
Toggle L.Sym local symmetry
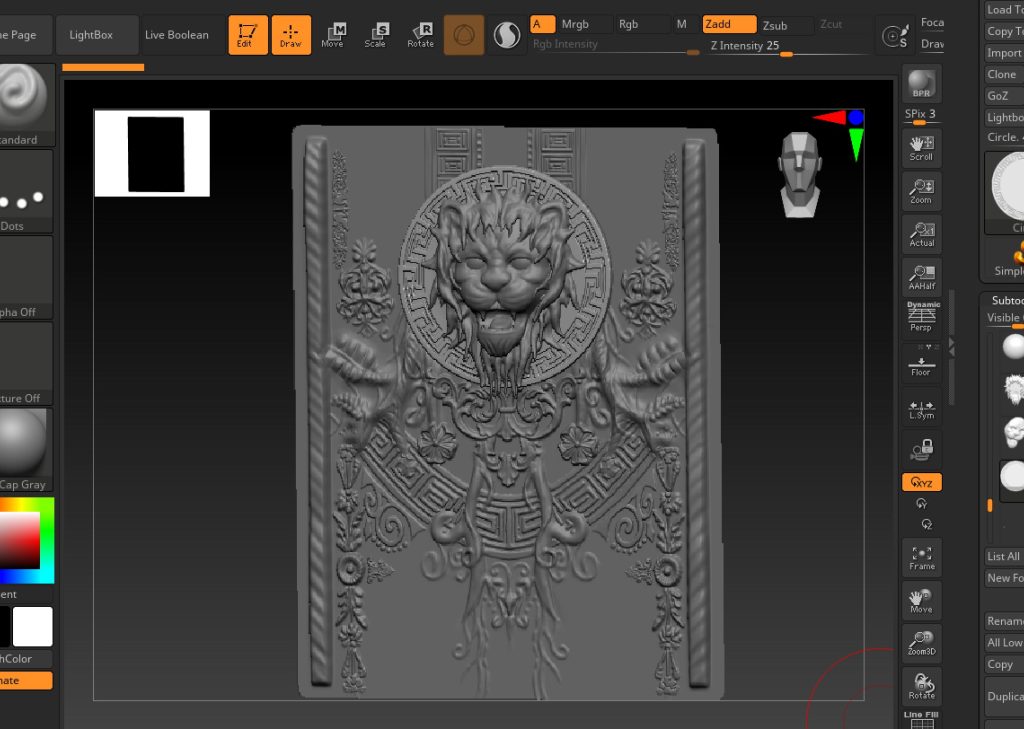point(921,408)
